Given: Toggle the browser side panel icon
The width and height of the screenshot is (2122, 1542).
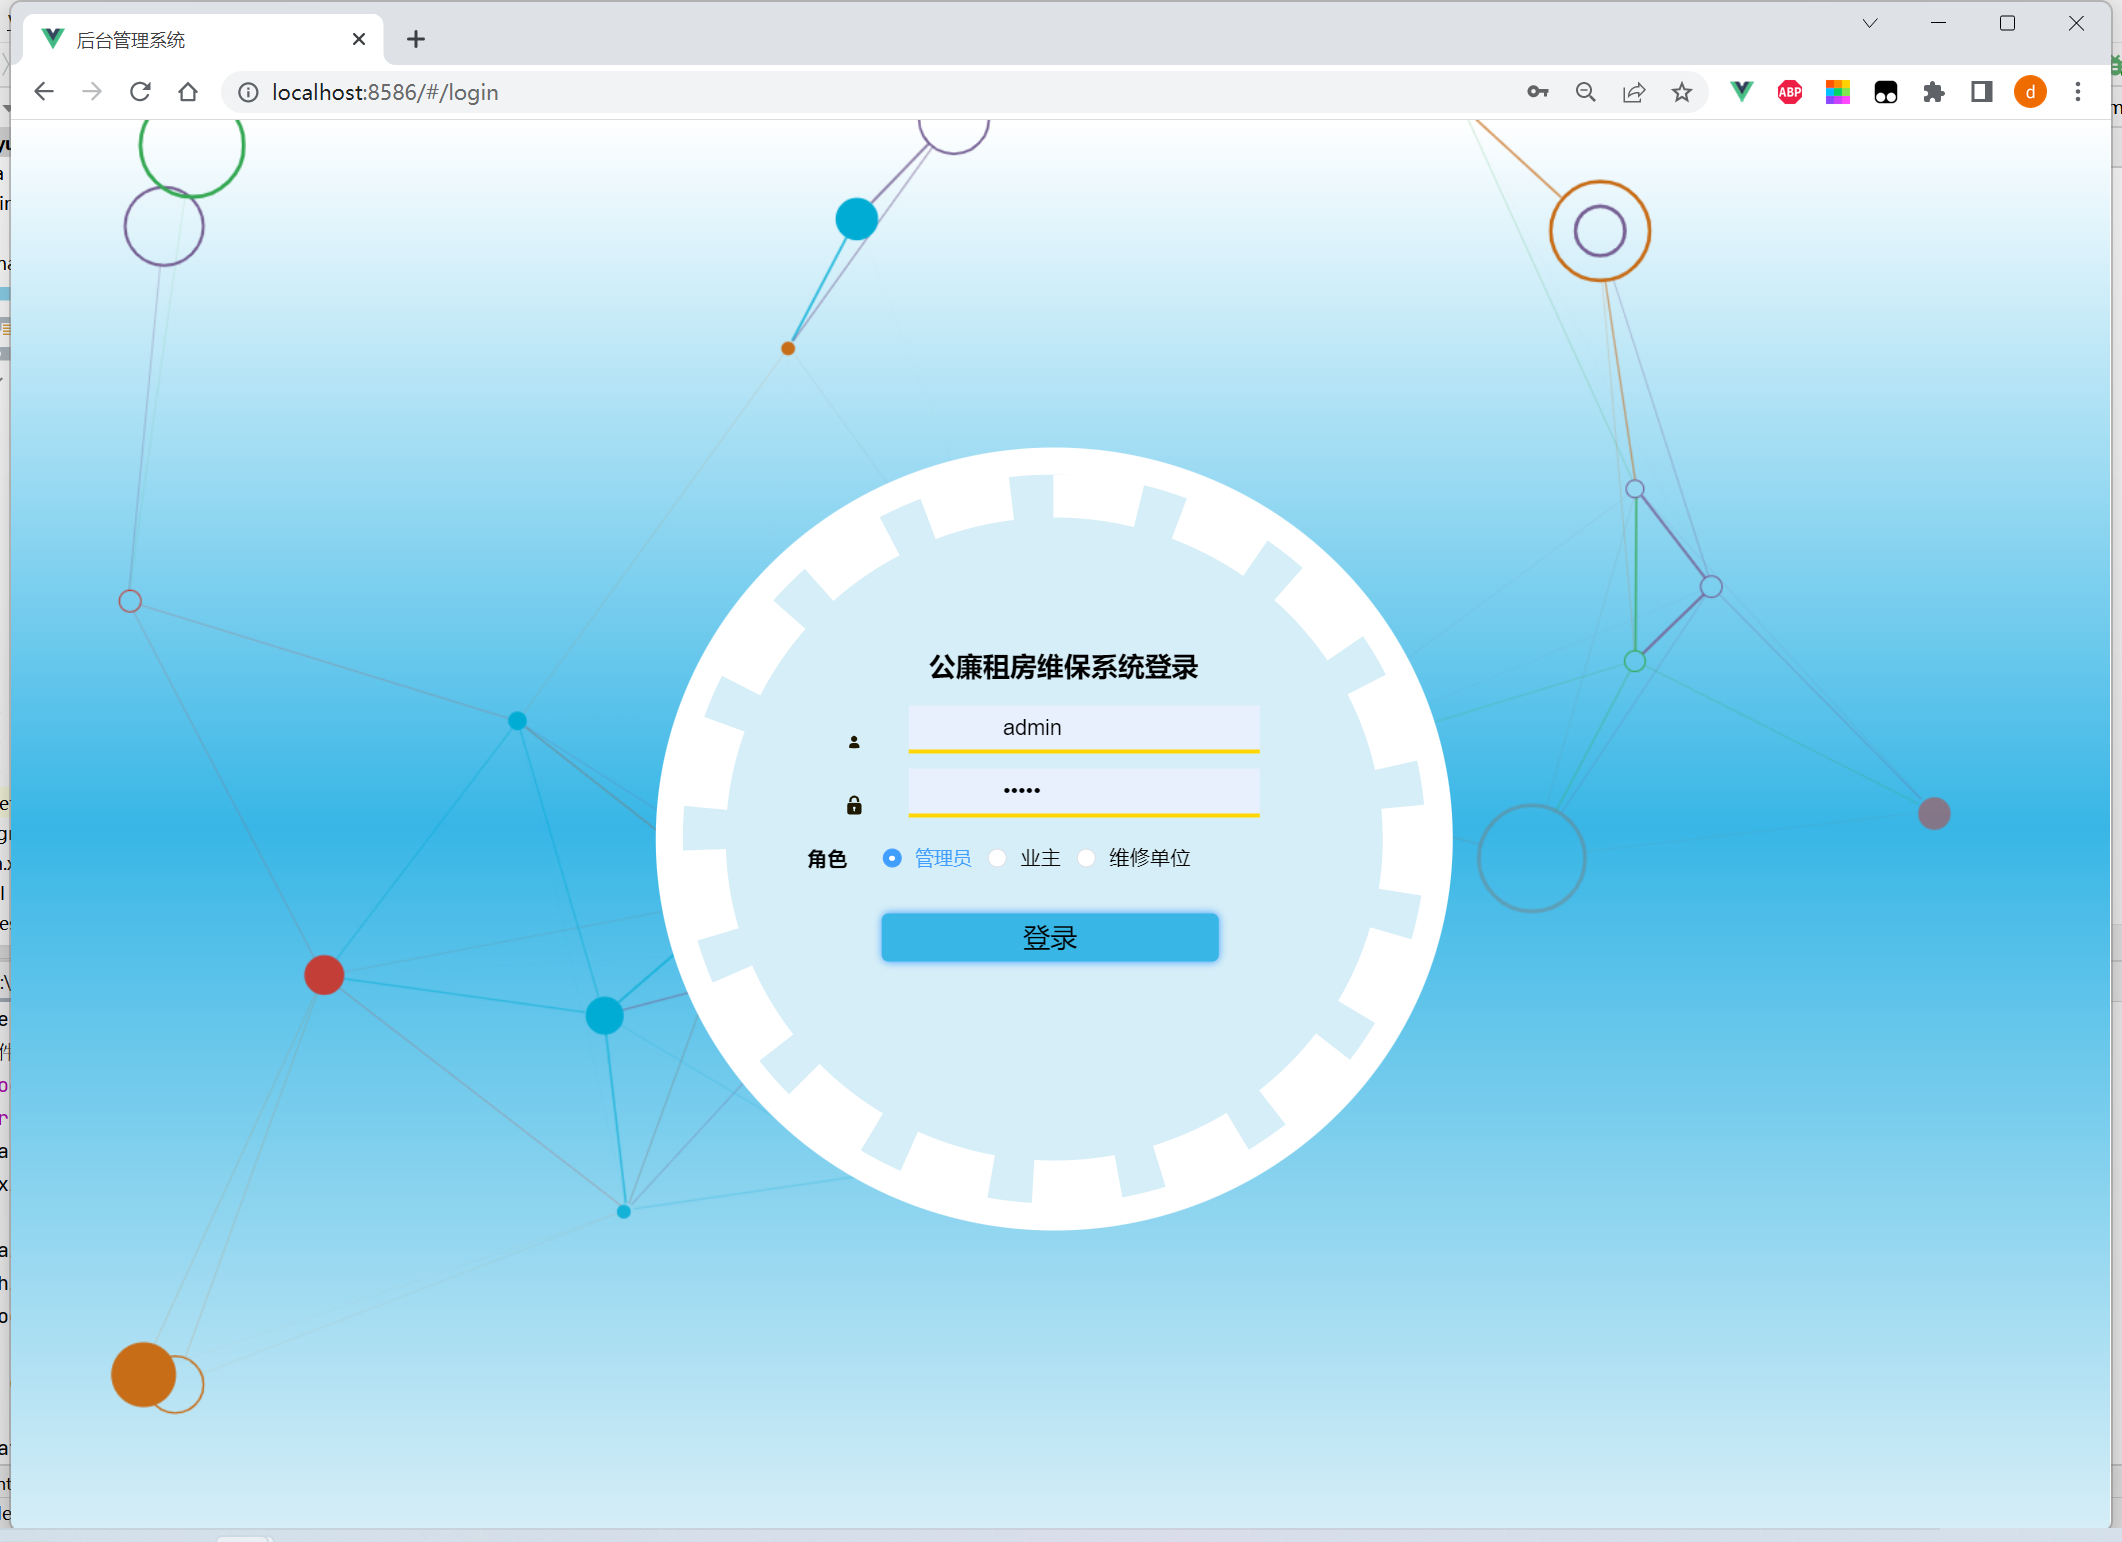Looking at the screenshot, I should [1981, 92].
